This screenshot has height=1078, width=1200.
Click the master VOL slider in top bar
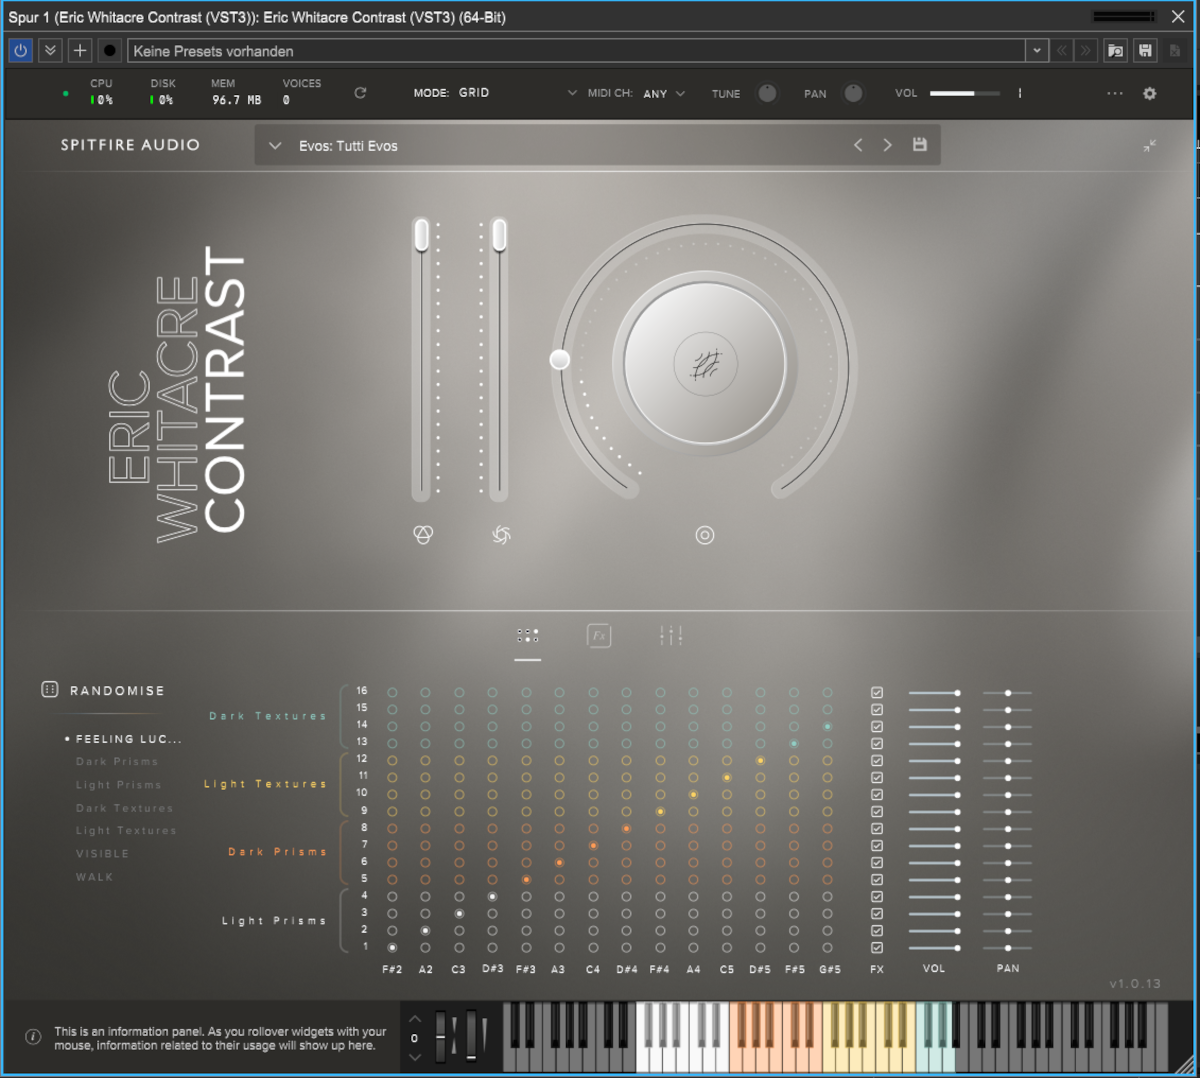[x=964, y=93]
